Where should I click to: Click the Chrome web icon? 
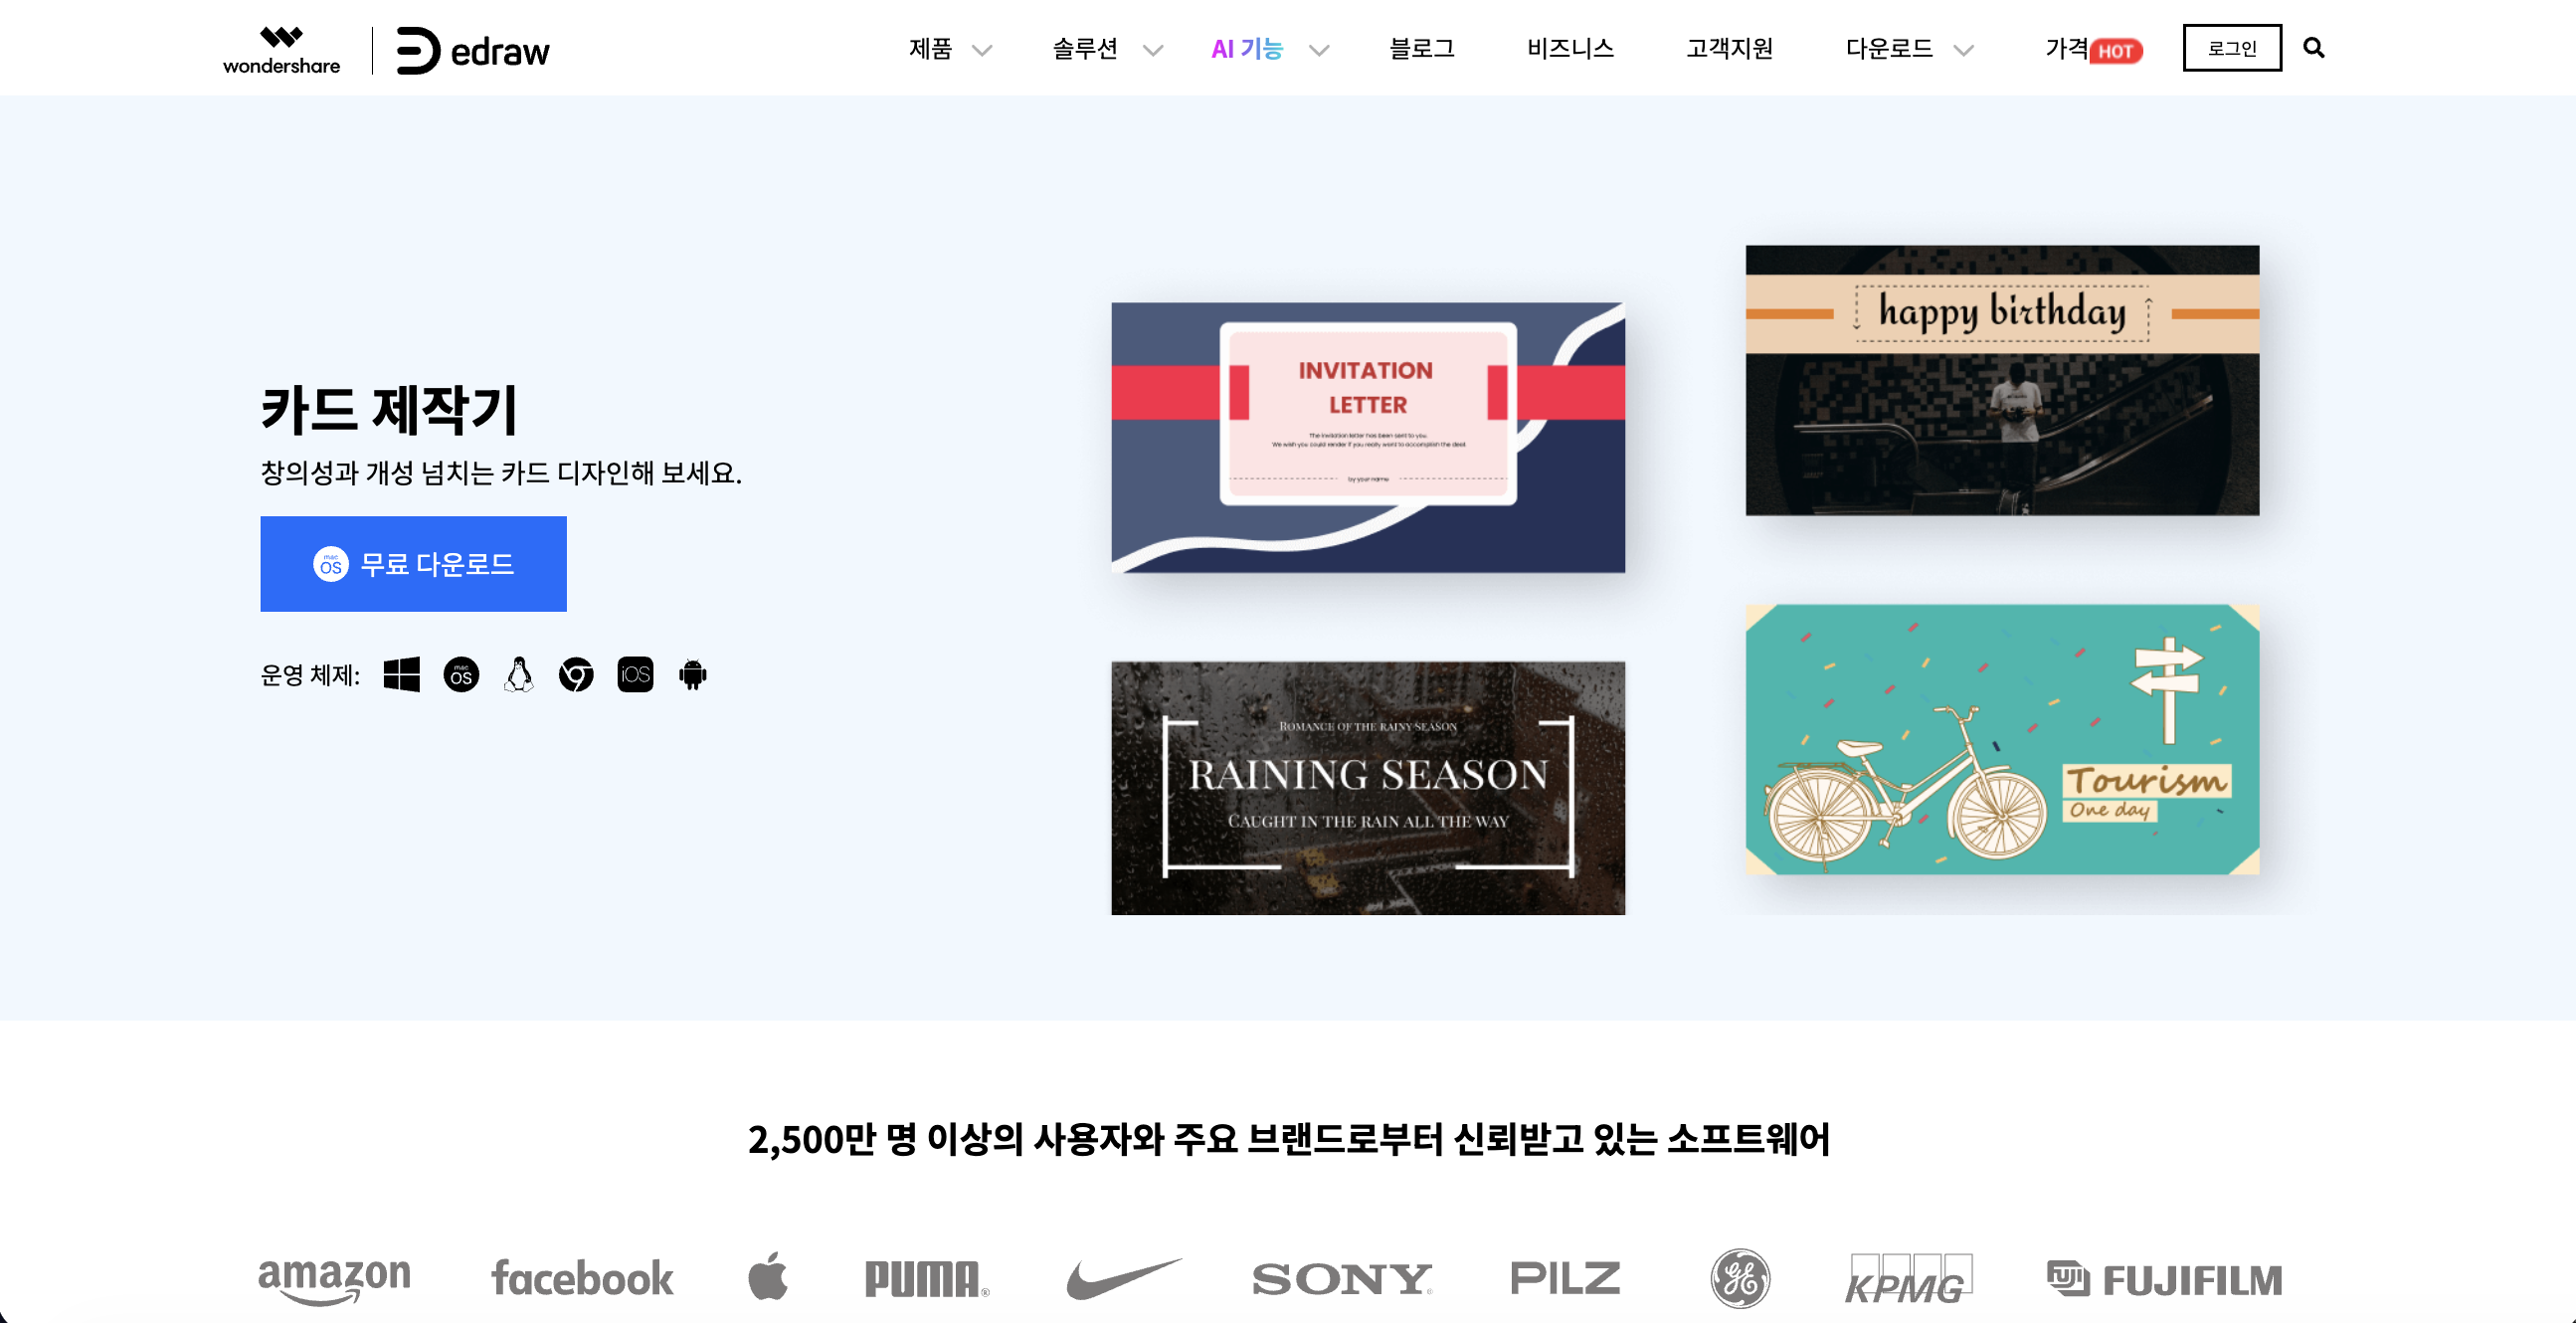576,675
